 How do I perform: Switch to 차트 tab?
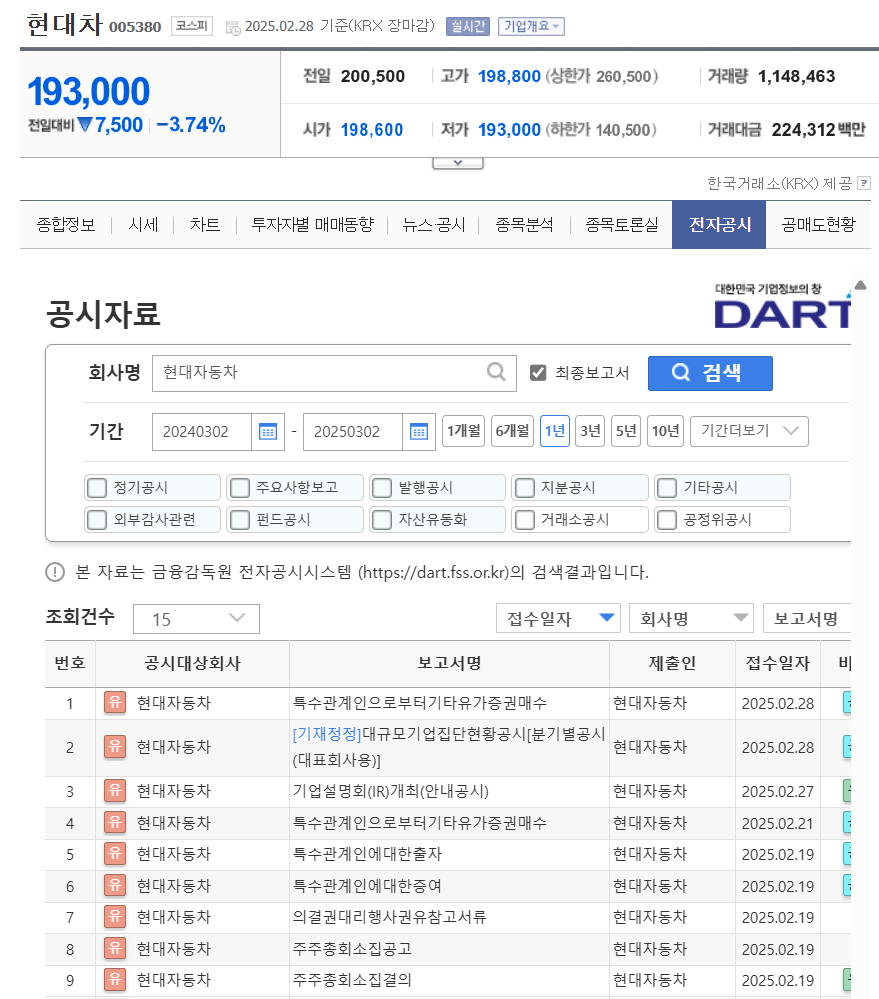pos(204,224)
